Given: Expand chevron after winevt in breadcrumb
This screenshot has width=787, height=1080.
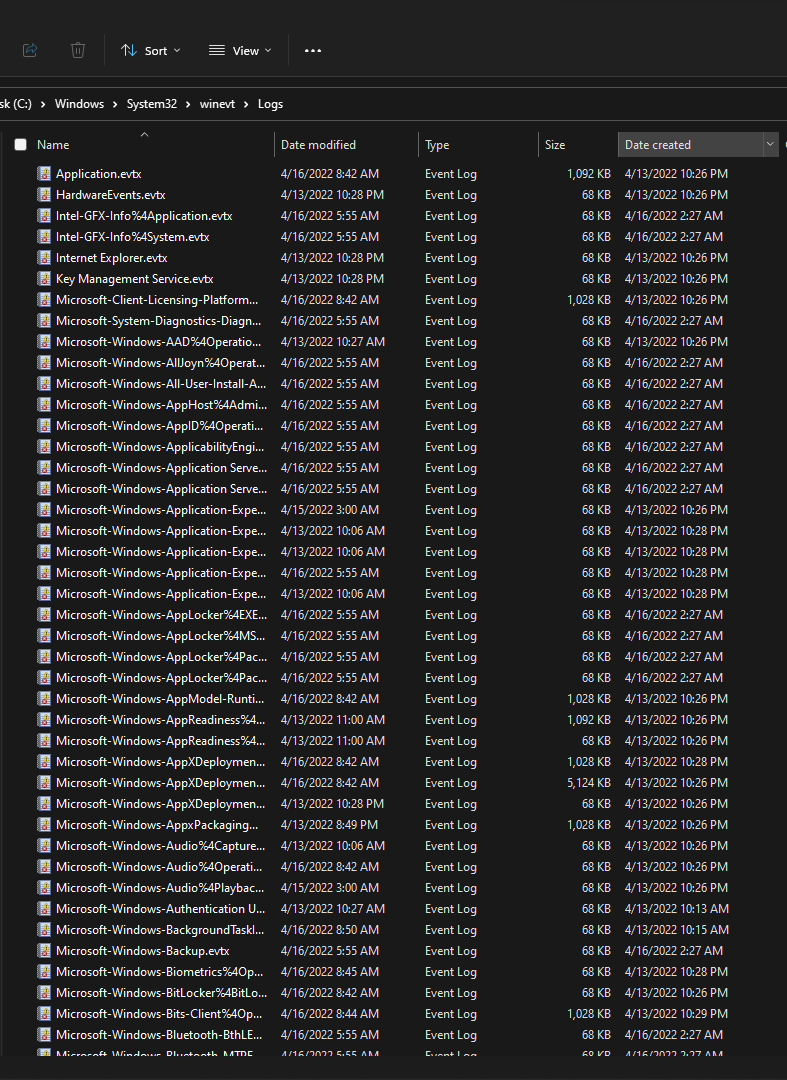Looking at the screenshot, I should [x=246, y=104].
